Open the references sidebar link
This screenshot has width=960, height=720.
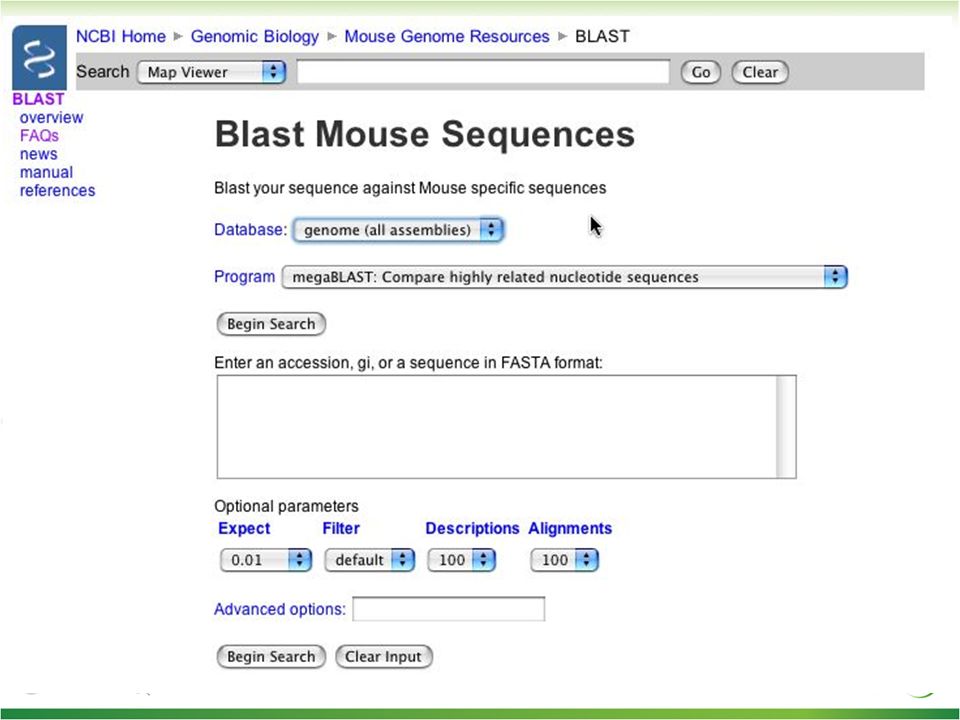[x=58, y=191]
